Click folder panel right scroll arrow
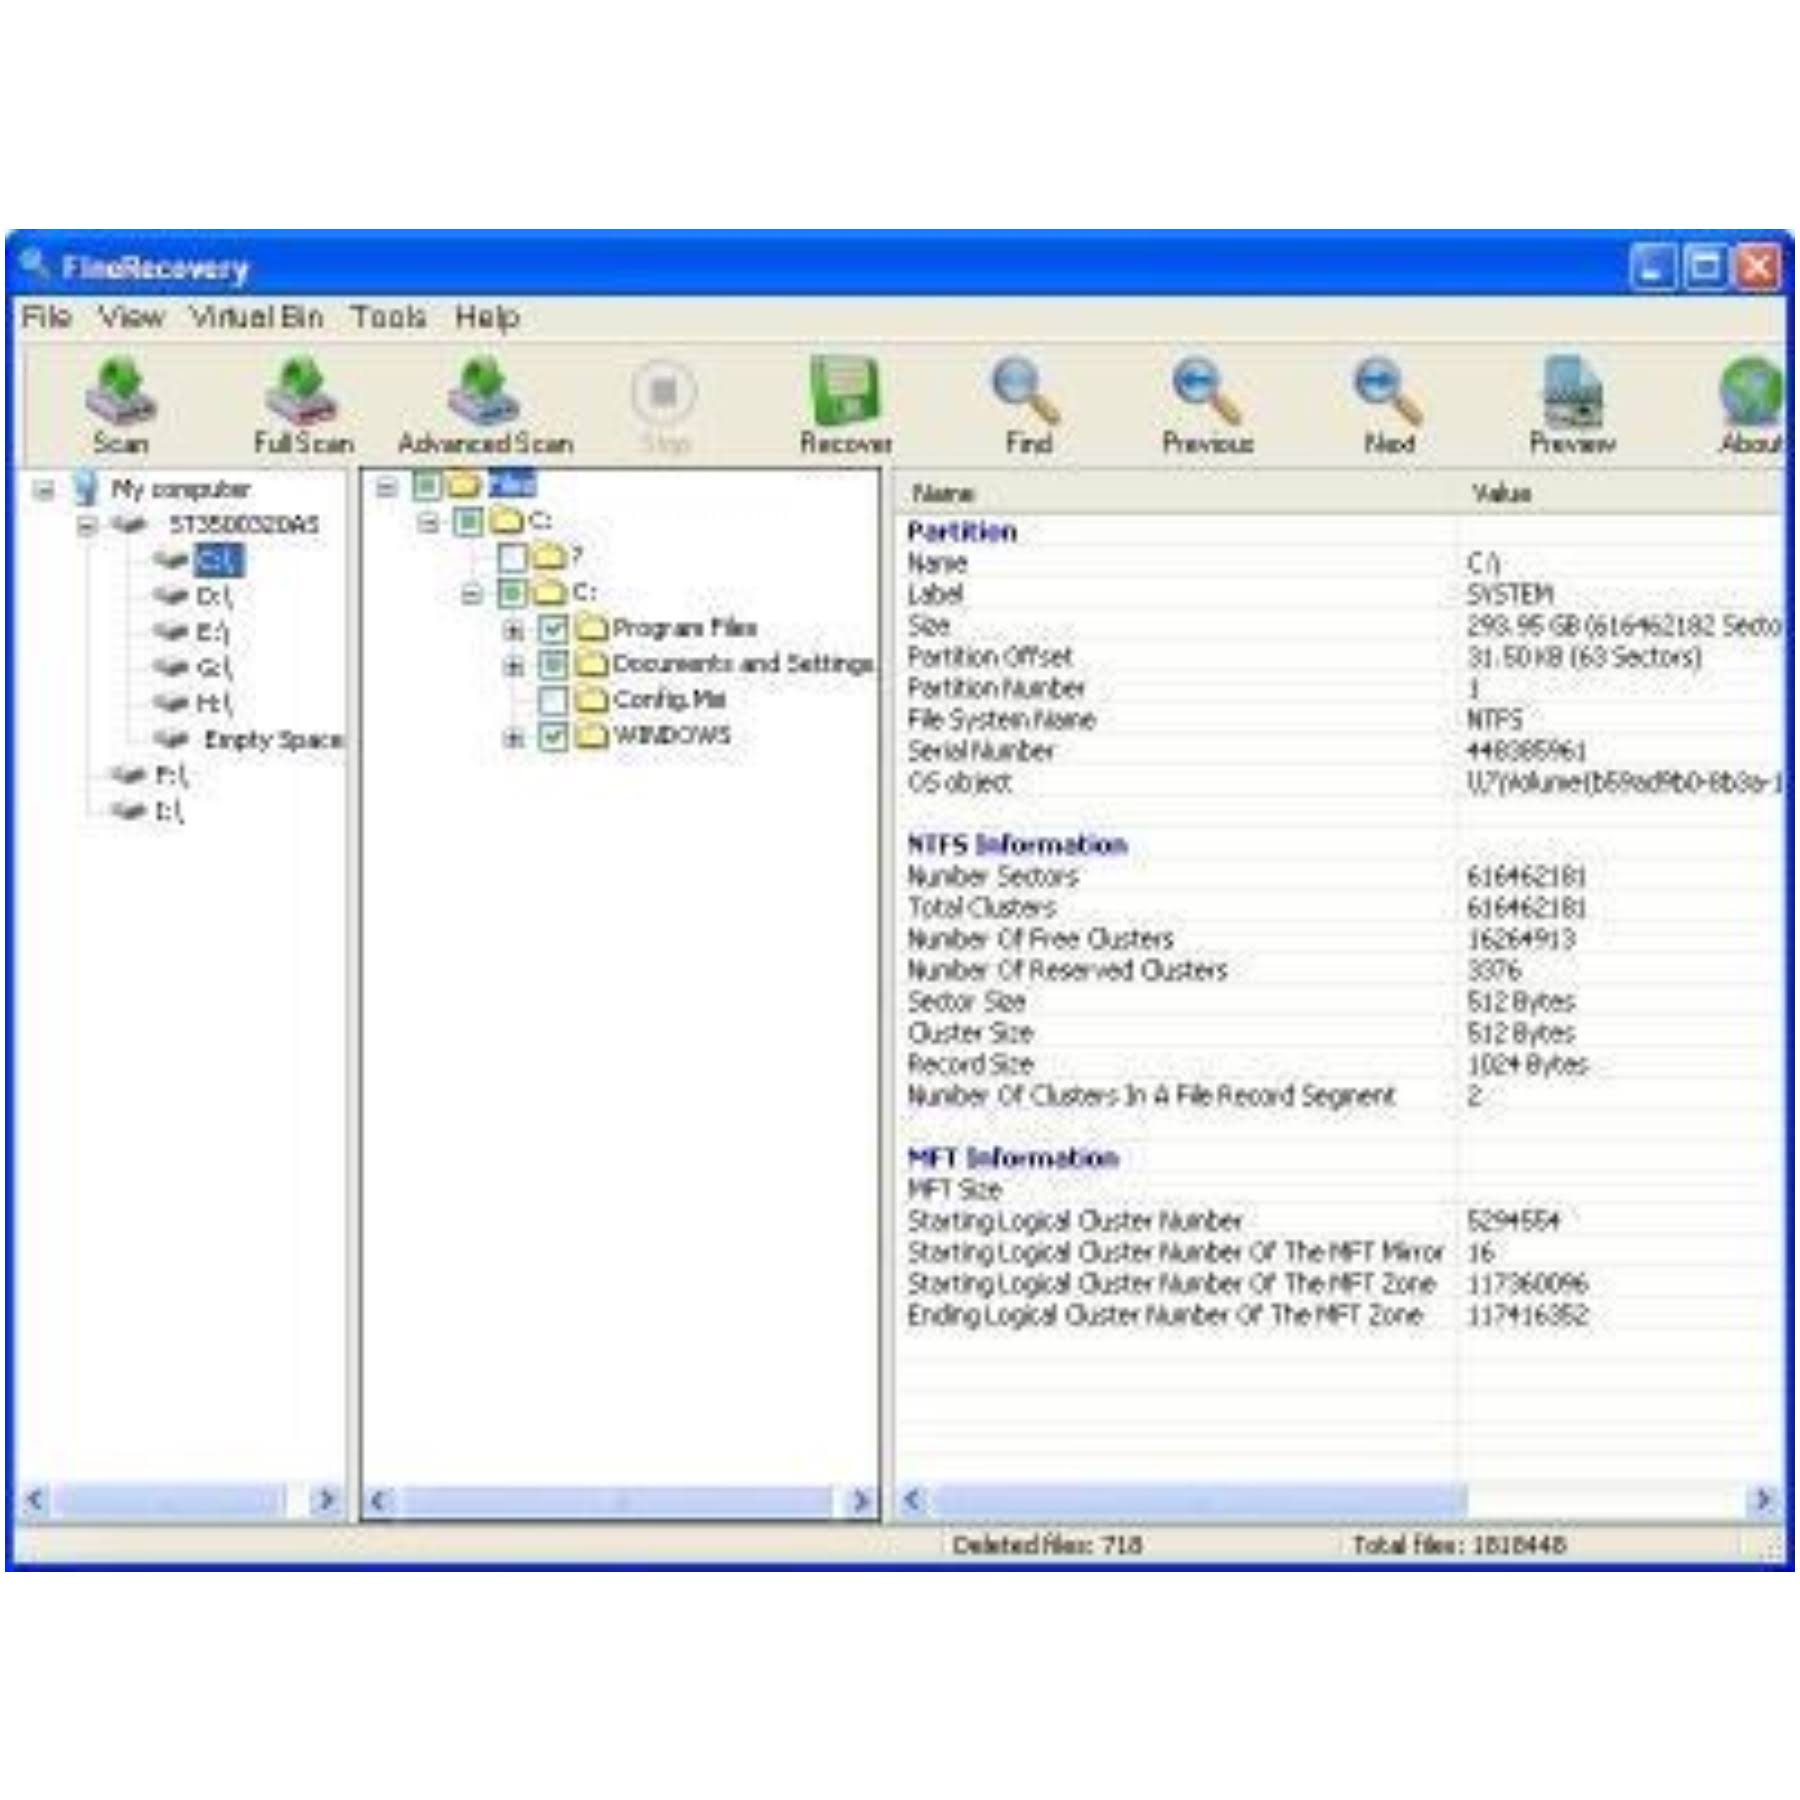This screenshot has height=1800, width=1800. pyautogui.click(x=860, y=1500)
